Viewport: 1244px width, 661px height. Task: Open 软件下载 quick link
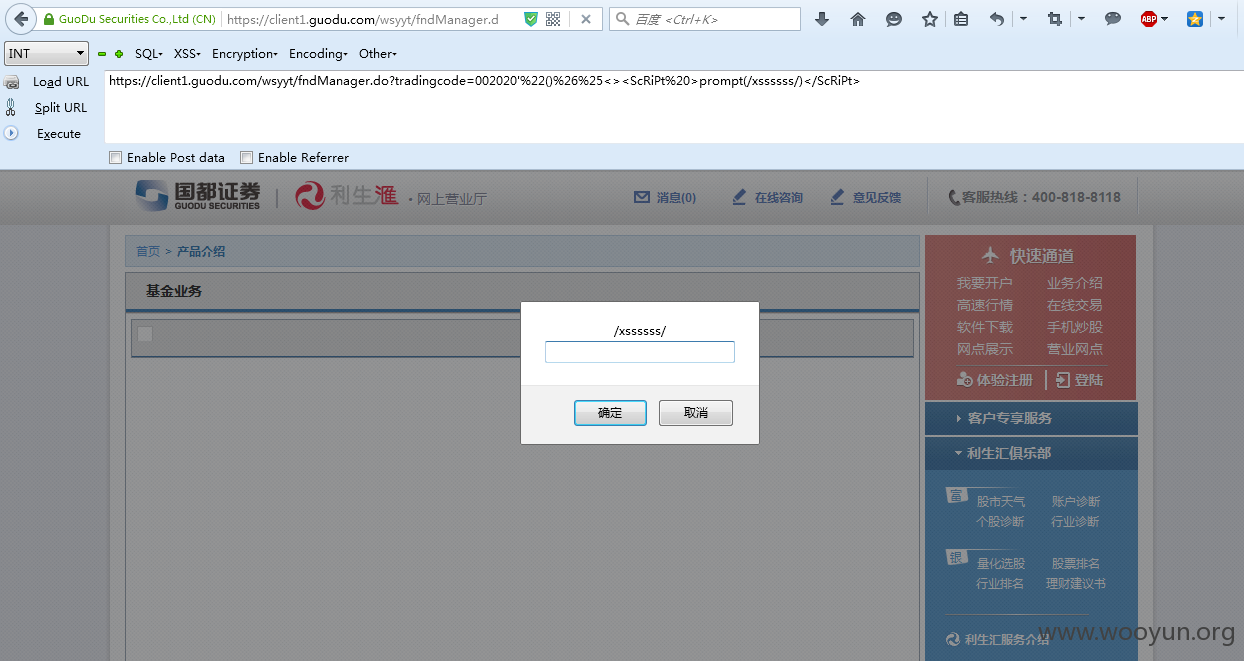984,327
